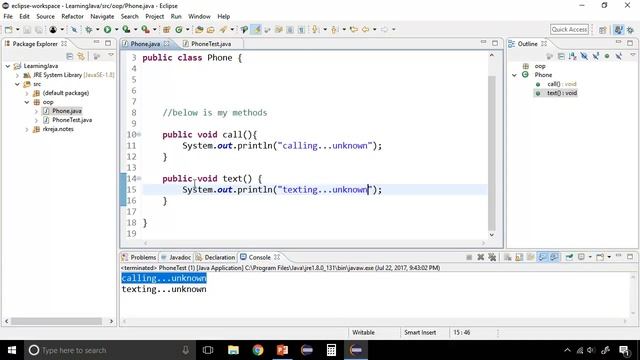Screen dimensions: 640x360
Task: Expand the (default package) node
Action: (x=27, y=93)
